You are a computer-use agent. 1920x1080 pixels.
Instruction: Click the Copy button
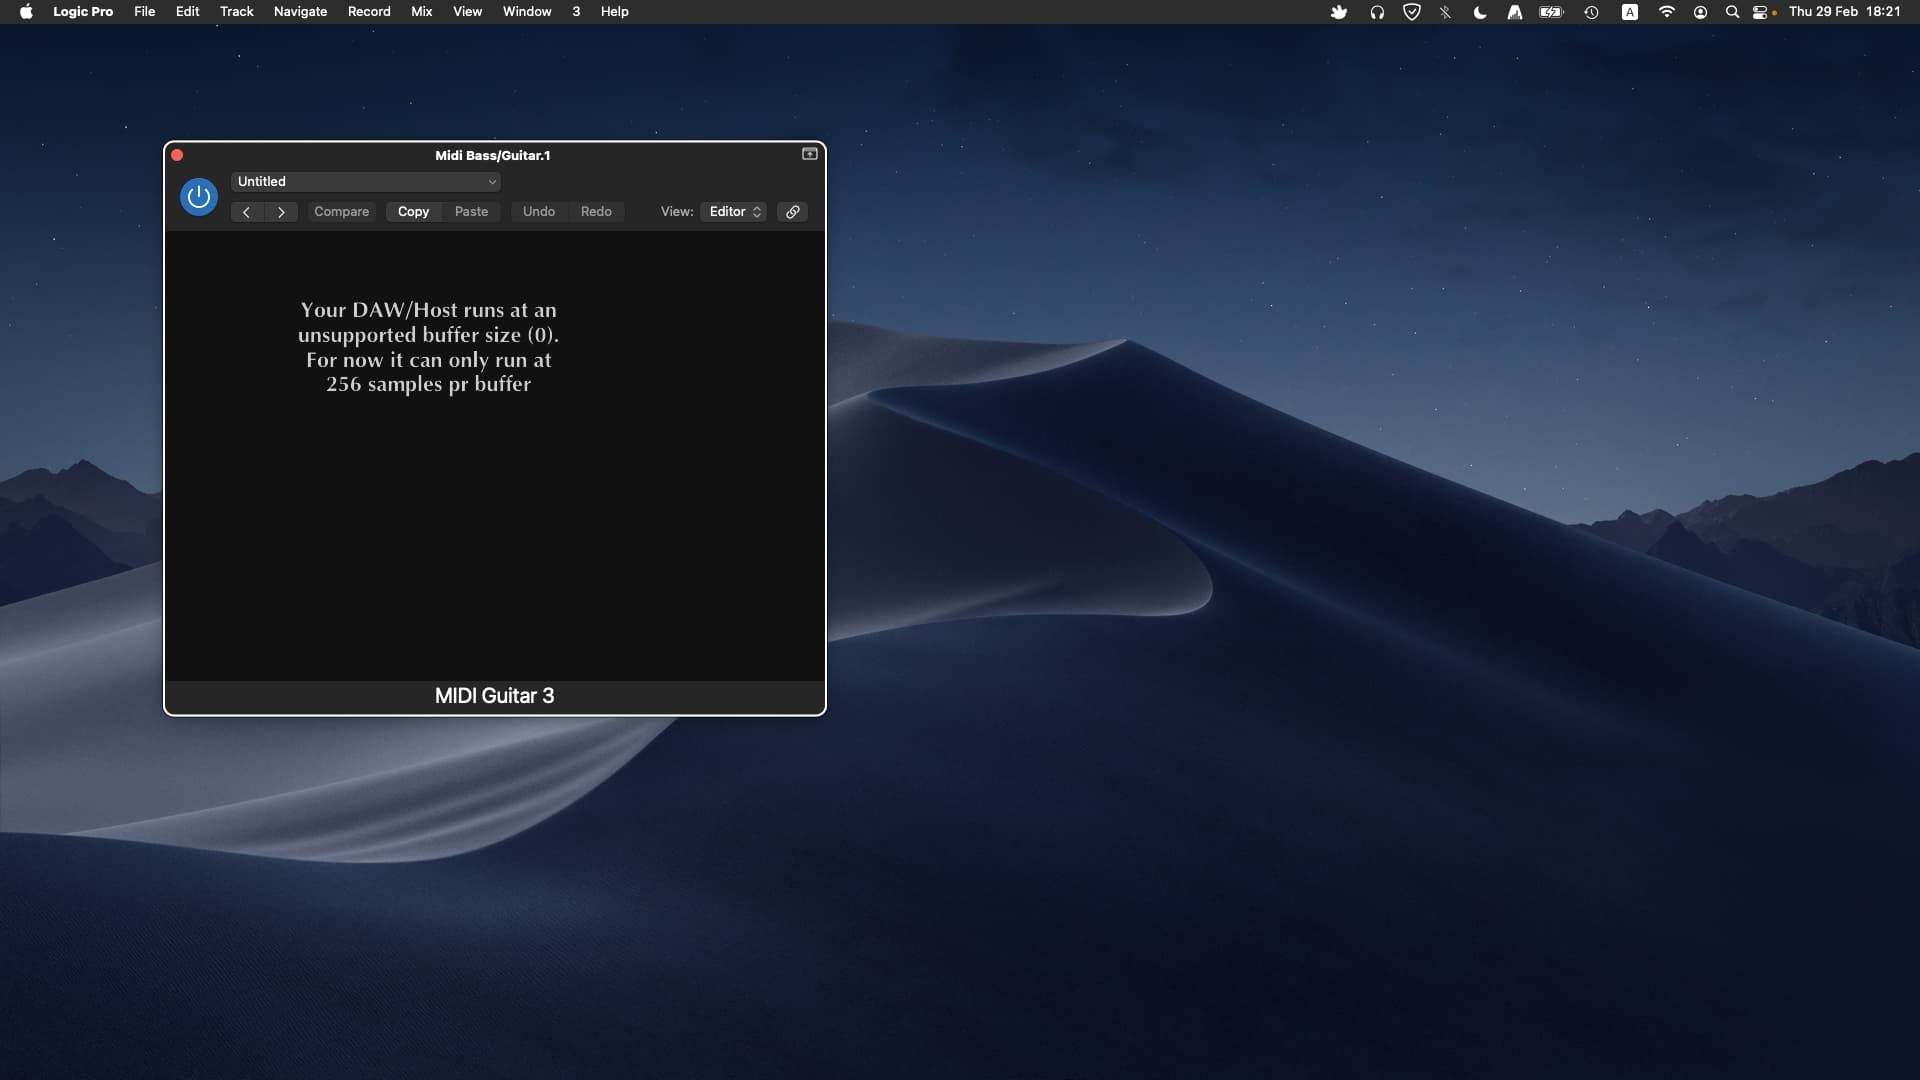(x=413, y=212)
